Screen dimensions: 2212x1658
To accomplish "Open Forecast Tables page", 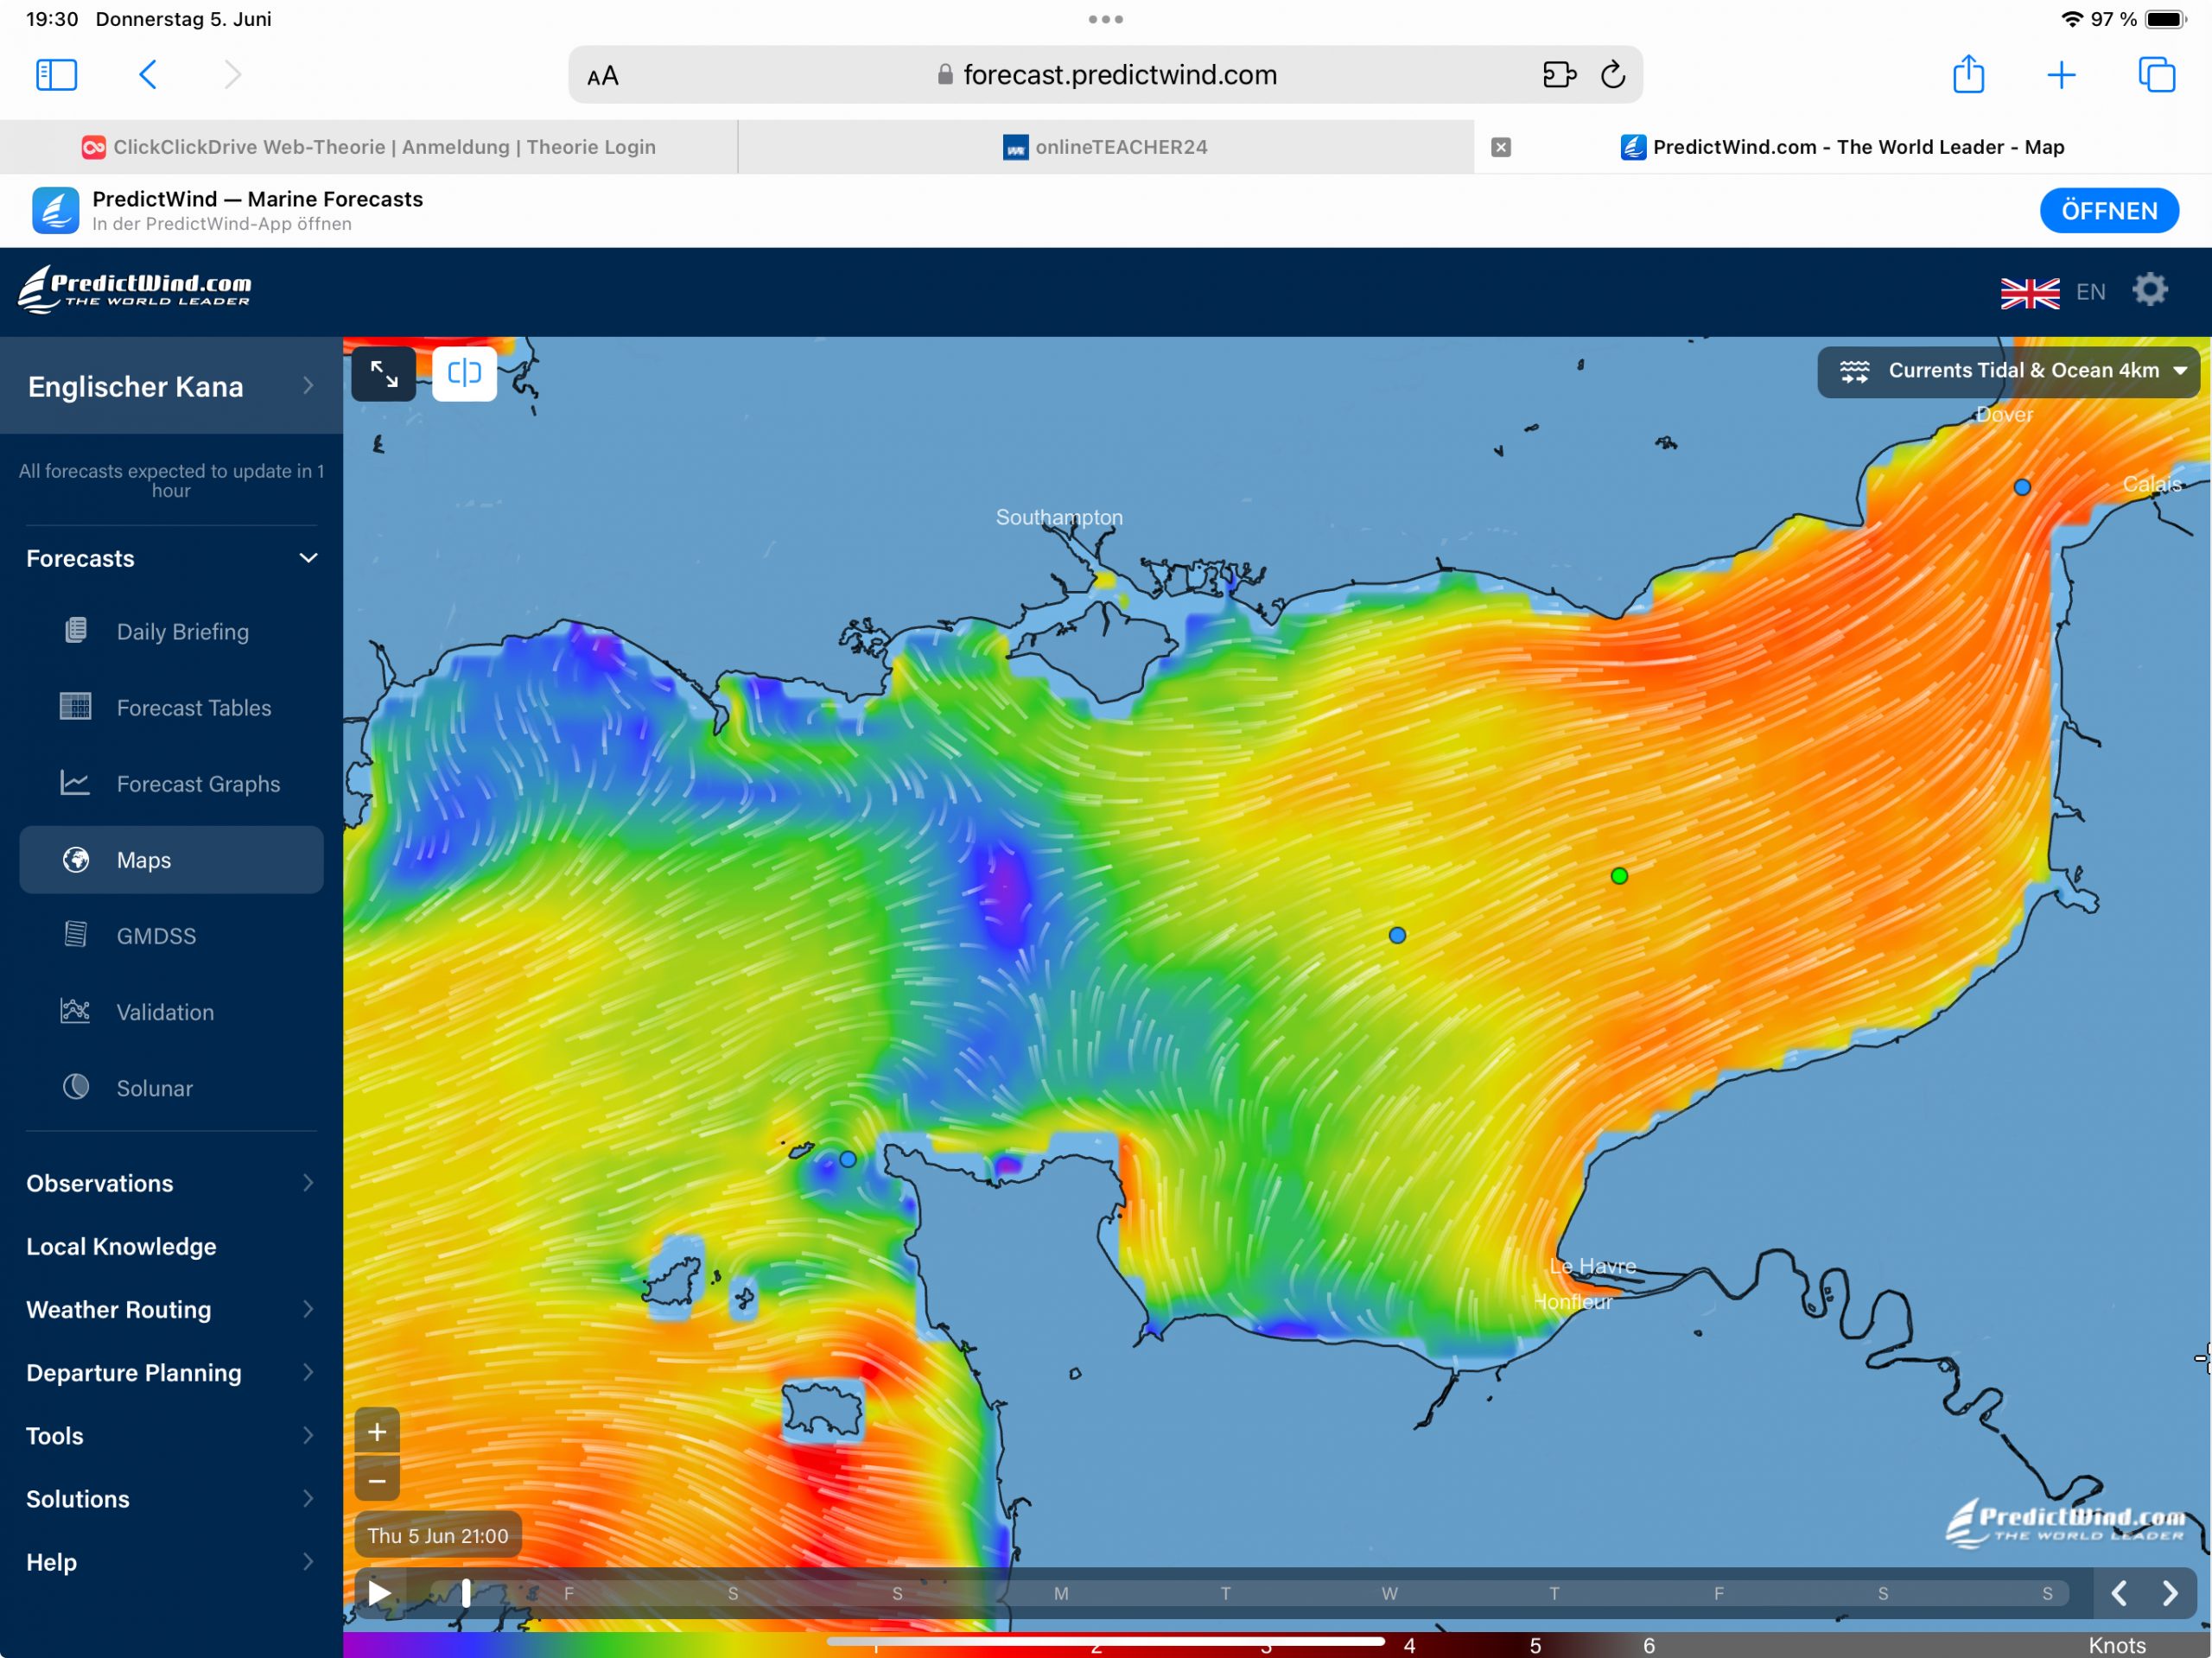I will pyautogui.click(x=193, y=708).
